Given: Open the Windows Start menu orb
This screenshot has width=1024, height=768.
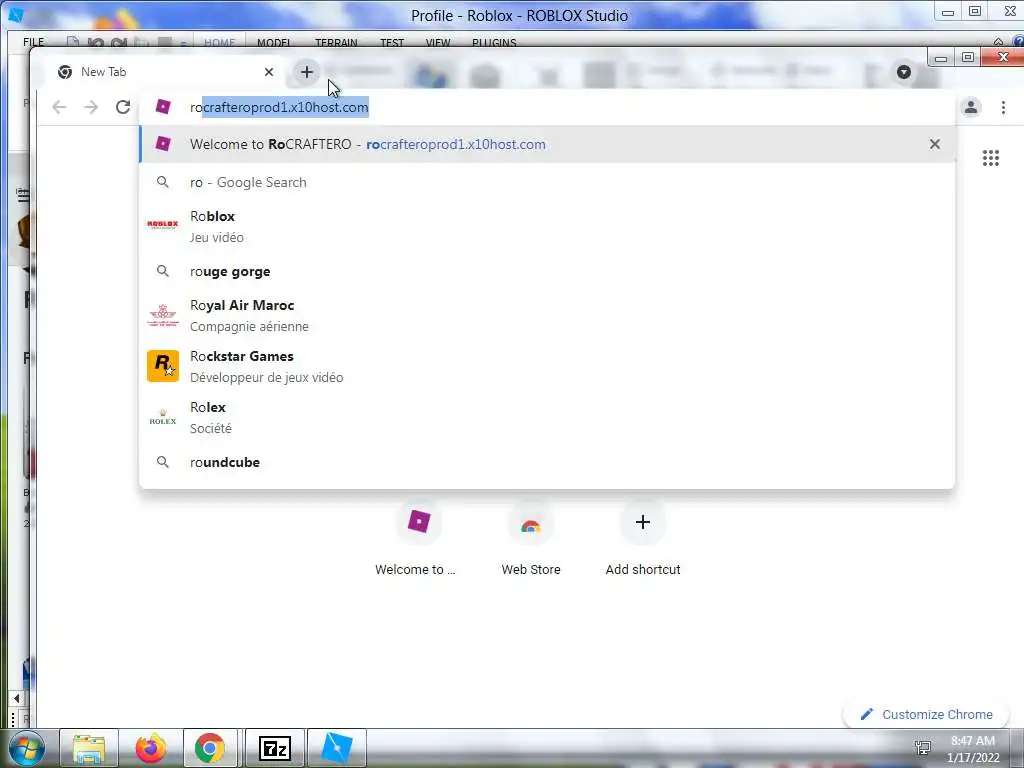Looking at the screenshot, I should [25, 748].
